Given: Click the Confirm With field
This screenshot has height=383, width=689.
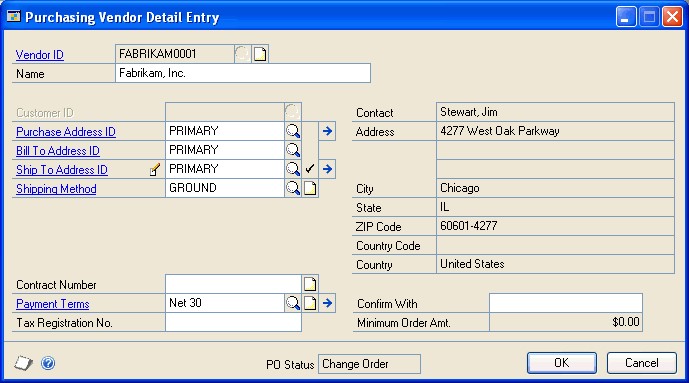Looking at the screenshot, I should point(566,303).
